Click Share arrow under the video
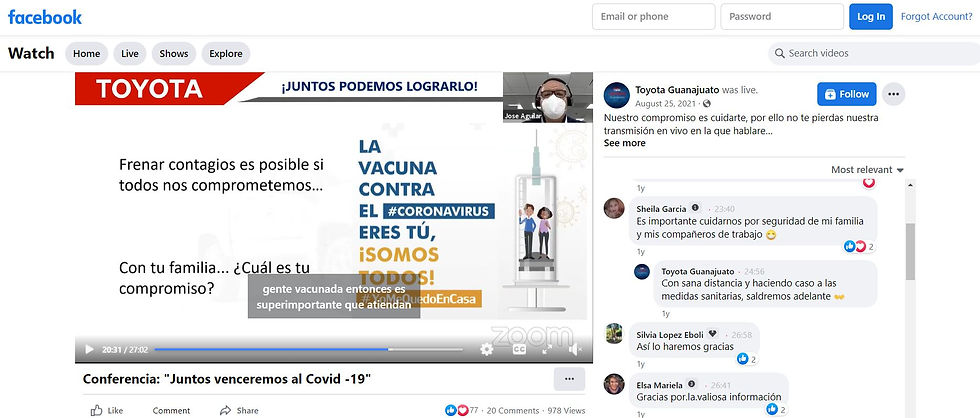 tap(239, 411)
